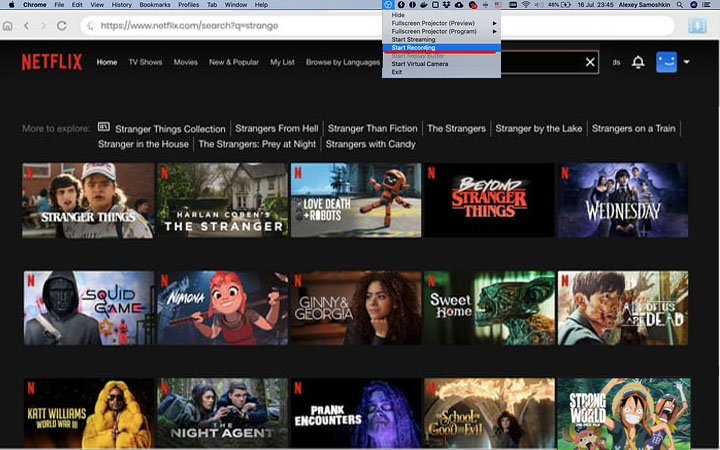
Task: Click the Docker whale menu bar icon
Action: (x=423, y=5)
